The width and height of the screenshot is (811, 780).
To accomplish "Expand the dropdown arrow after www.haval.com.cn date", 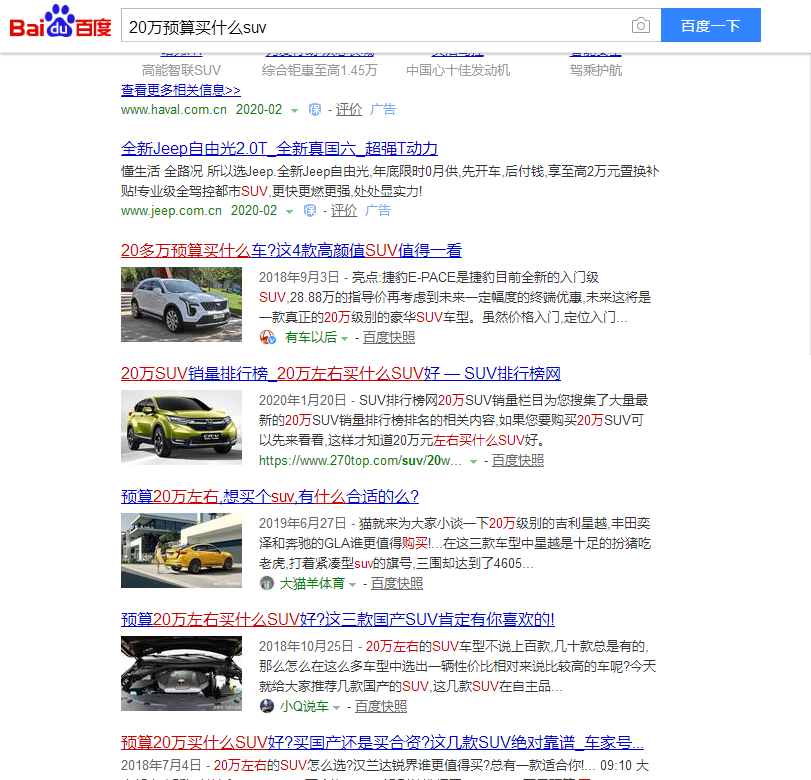I will click(x=294, y=111).
